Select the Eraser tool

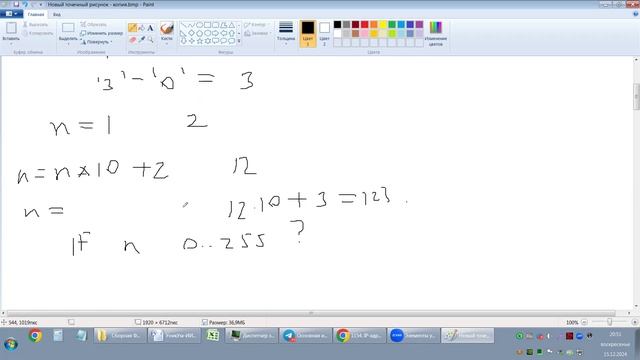point(132,40)
